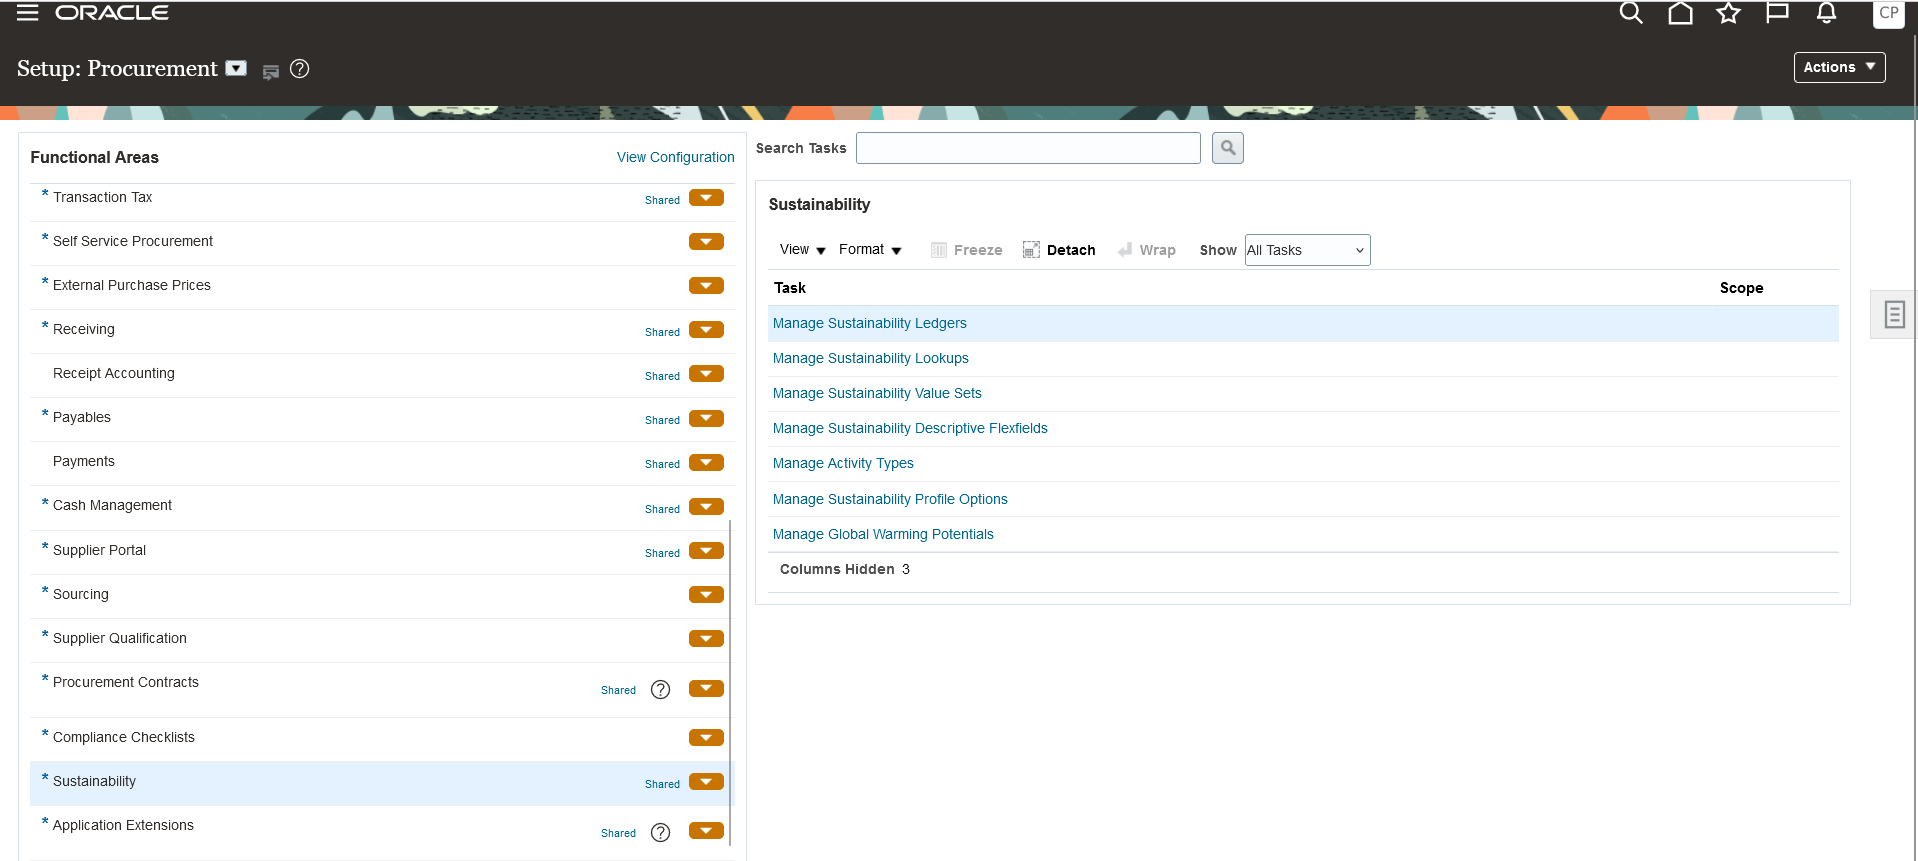Open the Format menu

pos(870,250)
